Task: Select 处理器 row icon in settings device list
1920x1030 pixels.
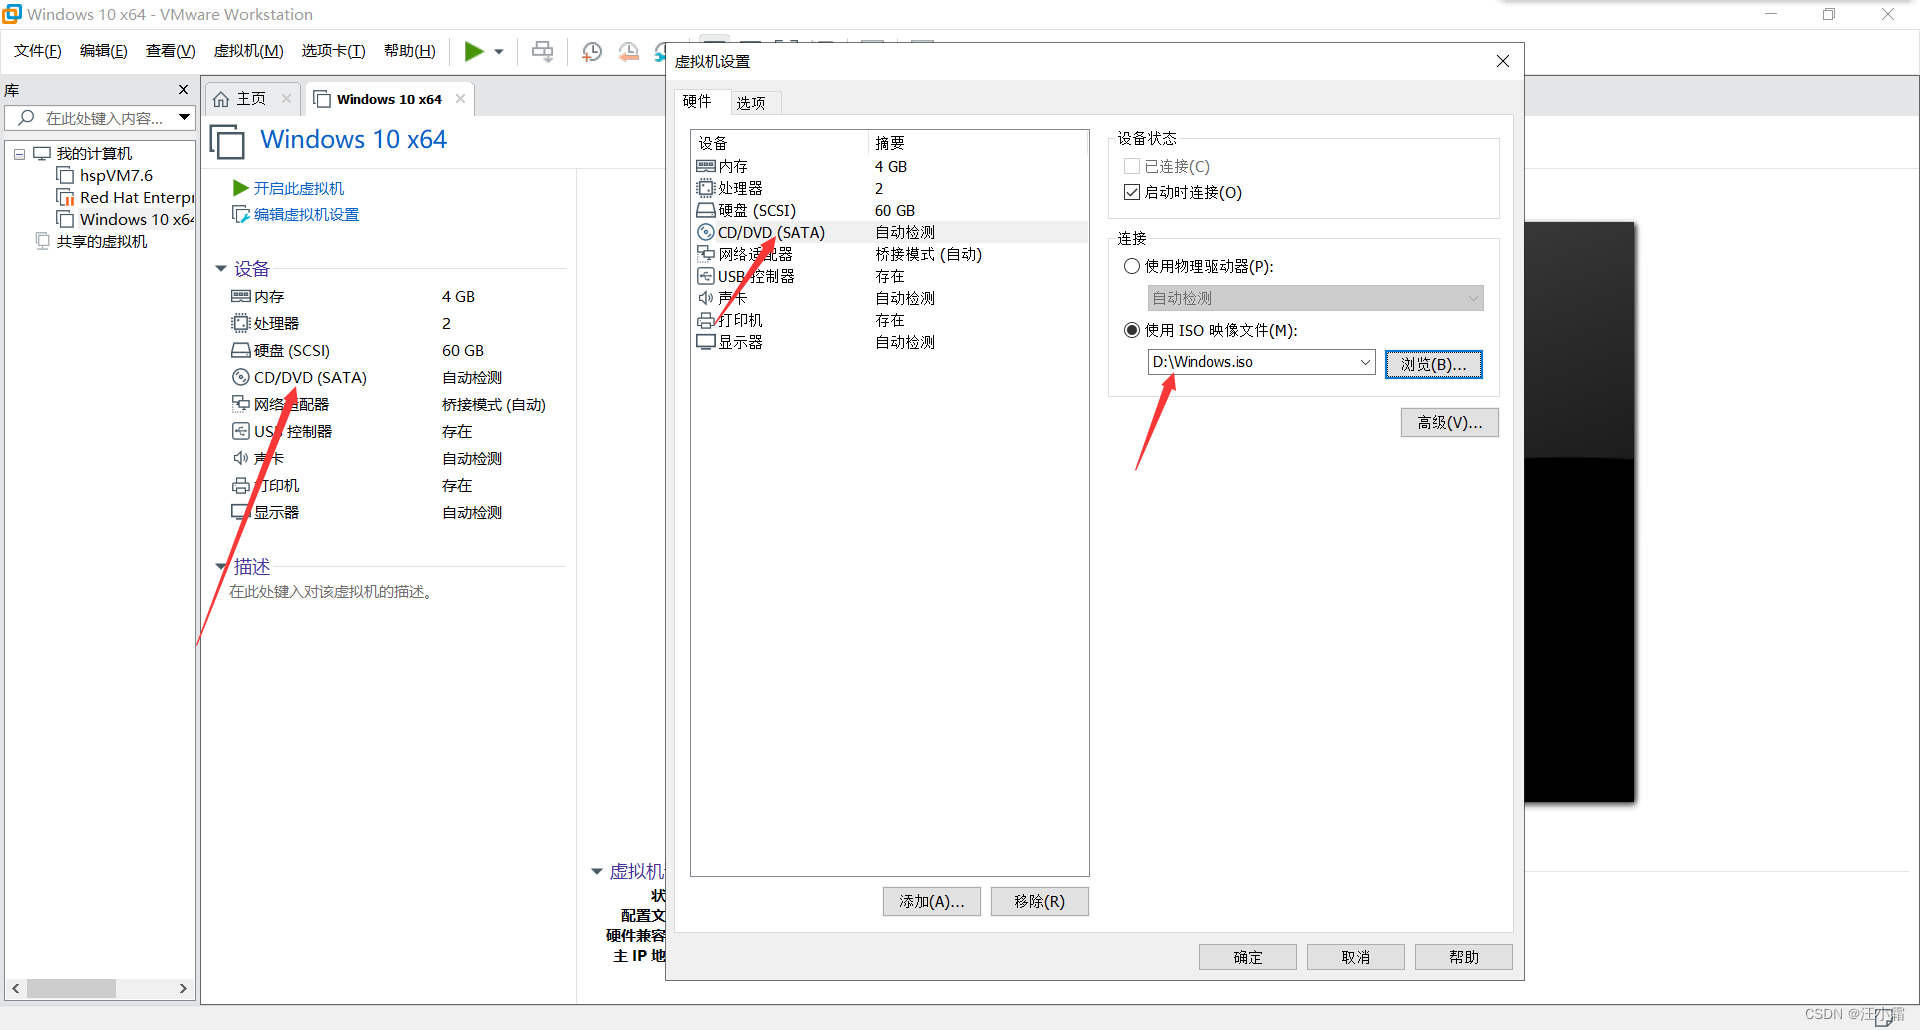Action: [x=706, y=188]
